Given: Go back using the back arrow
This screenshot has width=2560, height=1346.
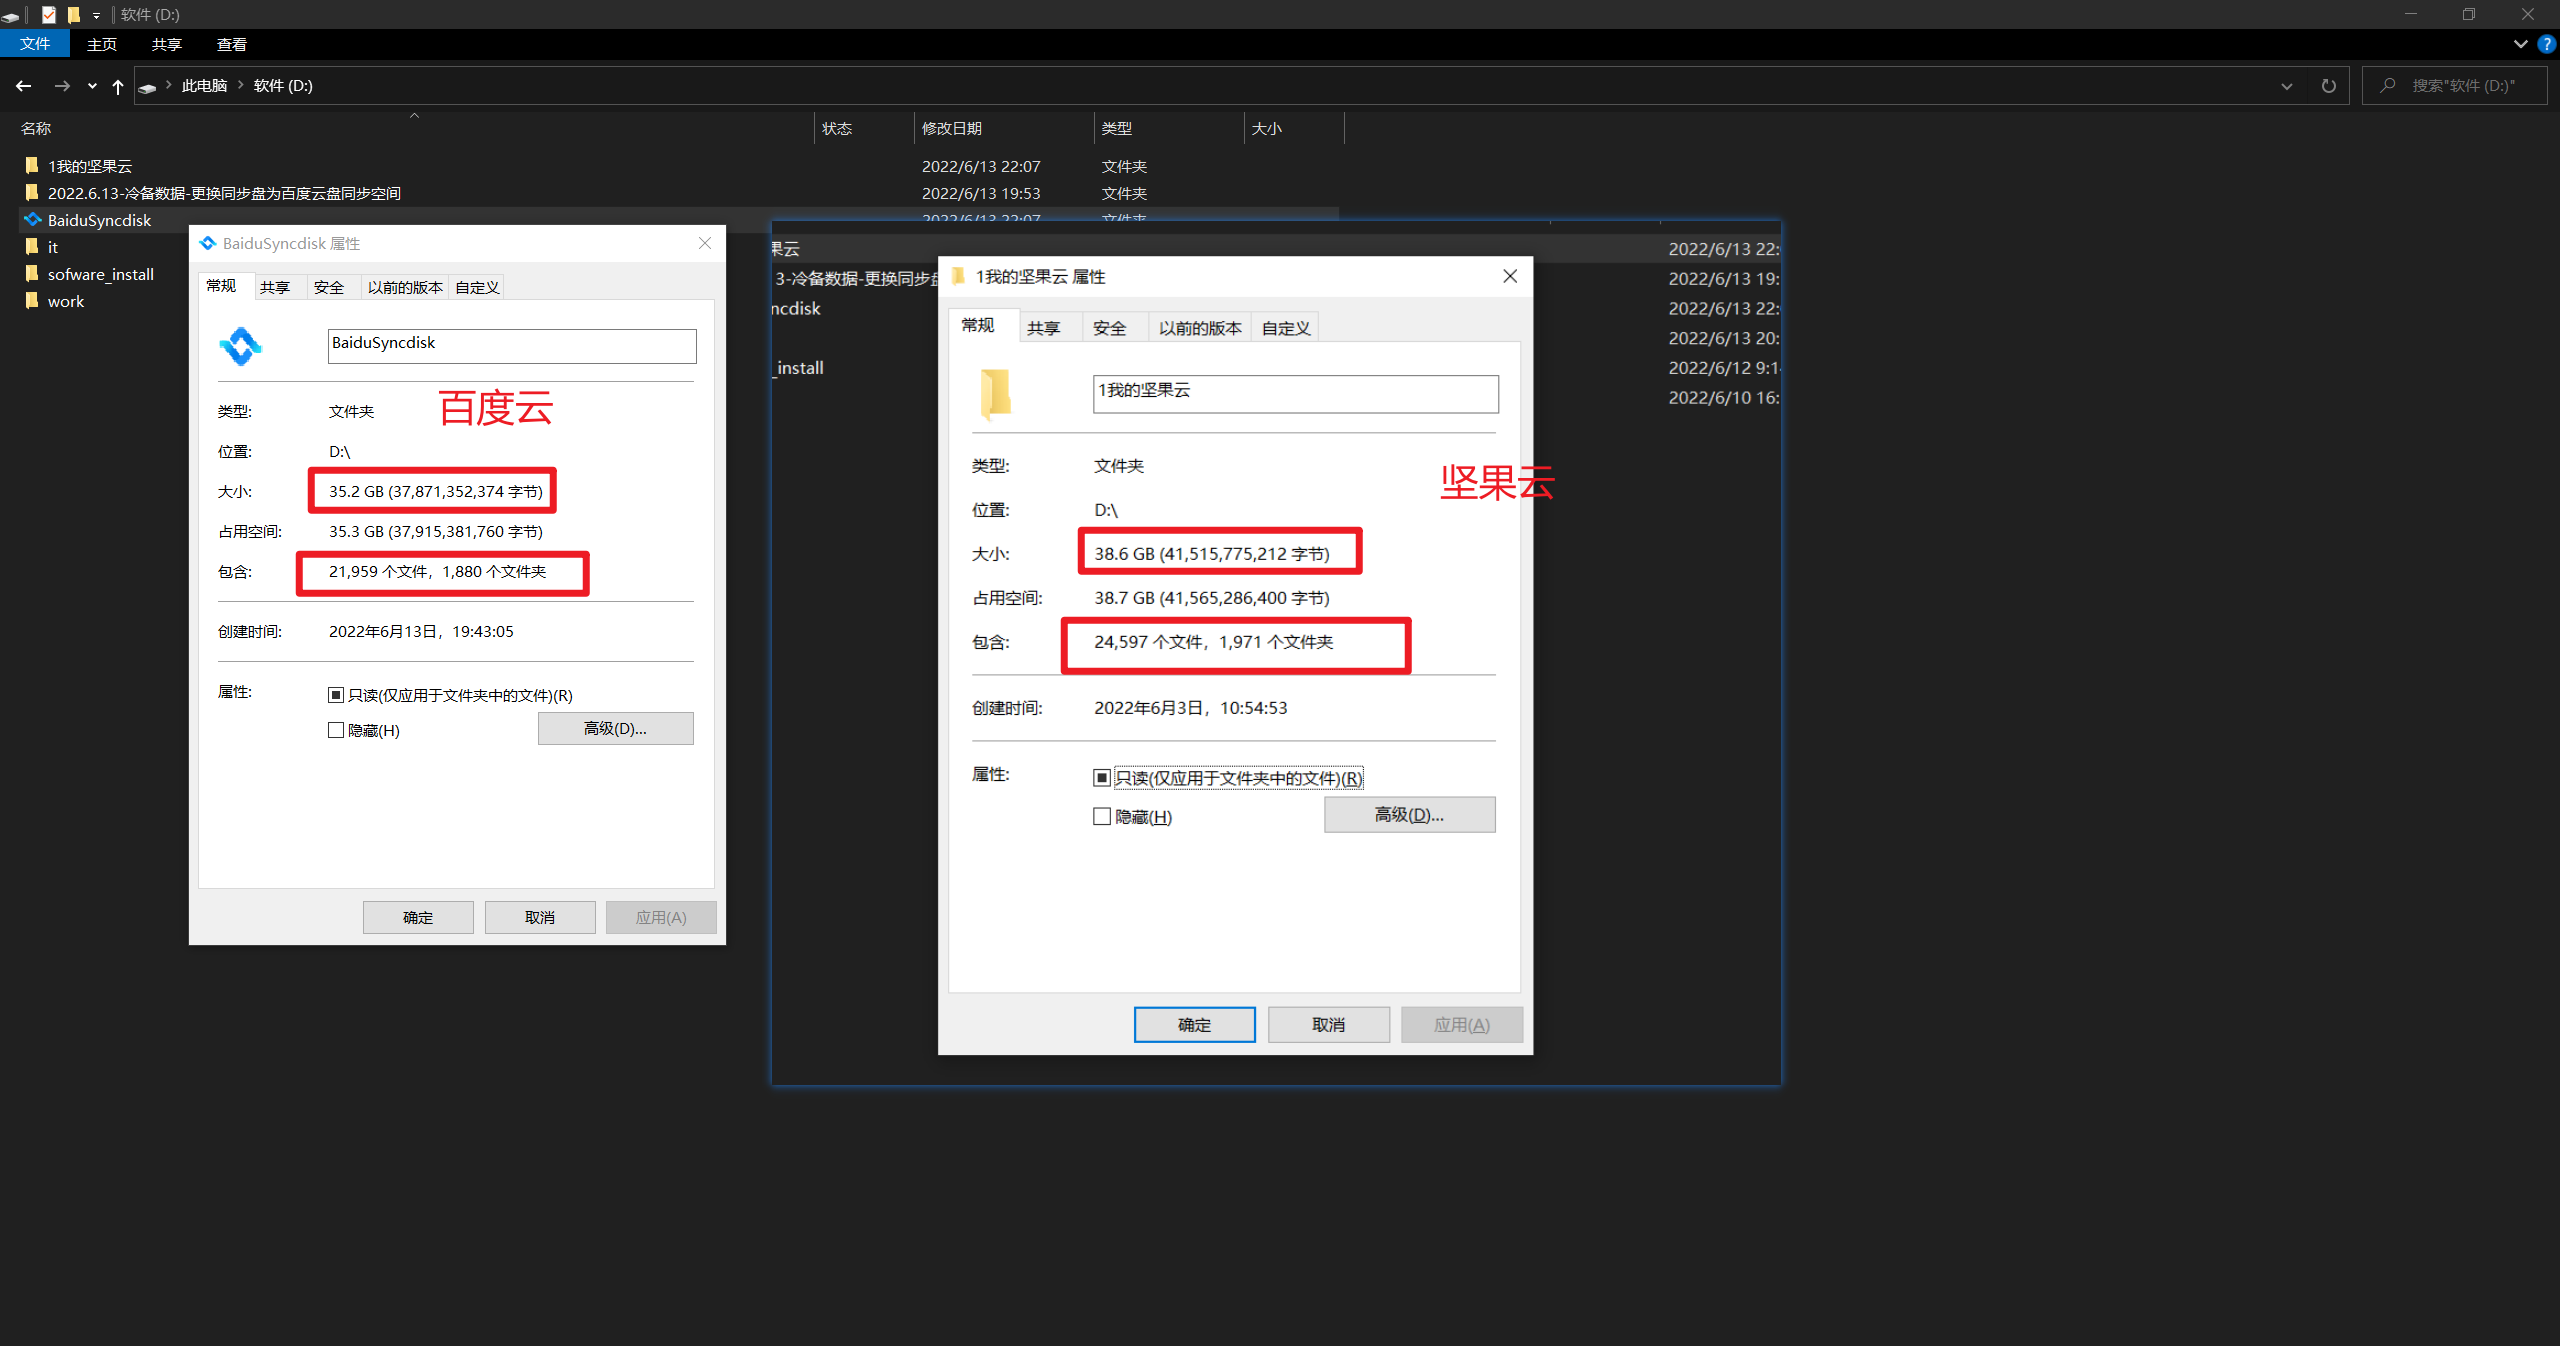Looking at the screenshot, I should (x=24, y=86).
